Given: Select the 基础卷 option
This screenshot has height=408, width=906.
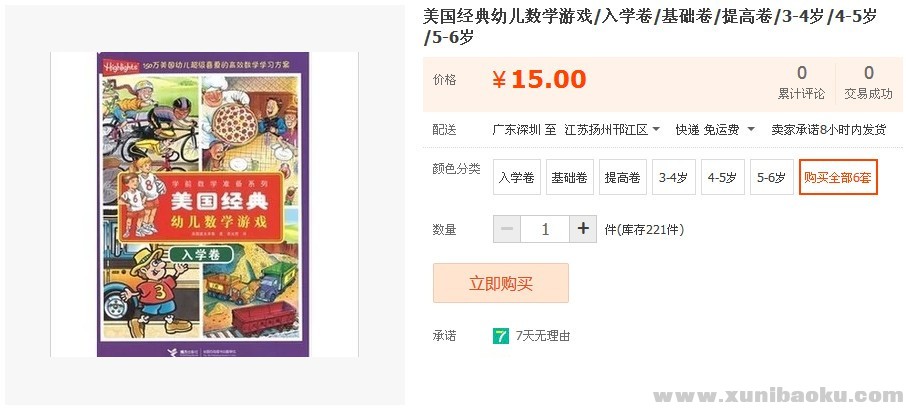Looking at the screenshot, I should pos(570,177).
